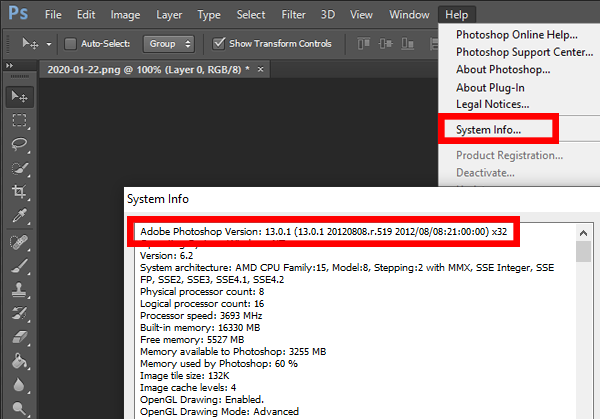
Task: Open the Type menu
Action: 209,15
